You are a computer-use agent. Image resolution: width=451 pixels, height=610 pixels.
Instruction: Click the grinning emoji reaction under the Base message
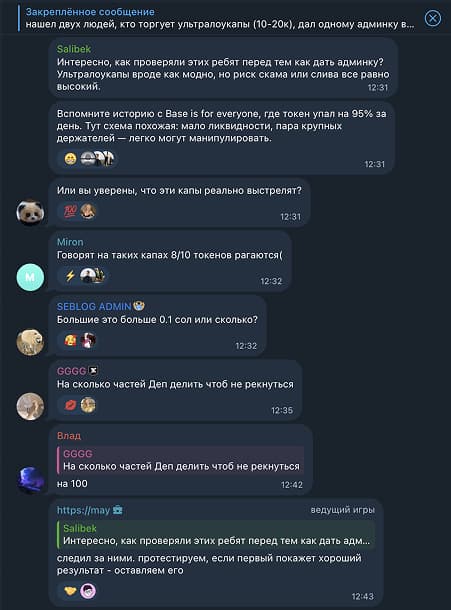(70, 159)
